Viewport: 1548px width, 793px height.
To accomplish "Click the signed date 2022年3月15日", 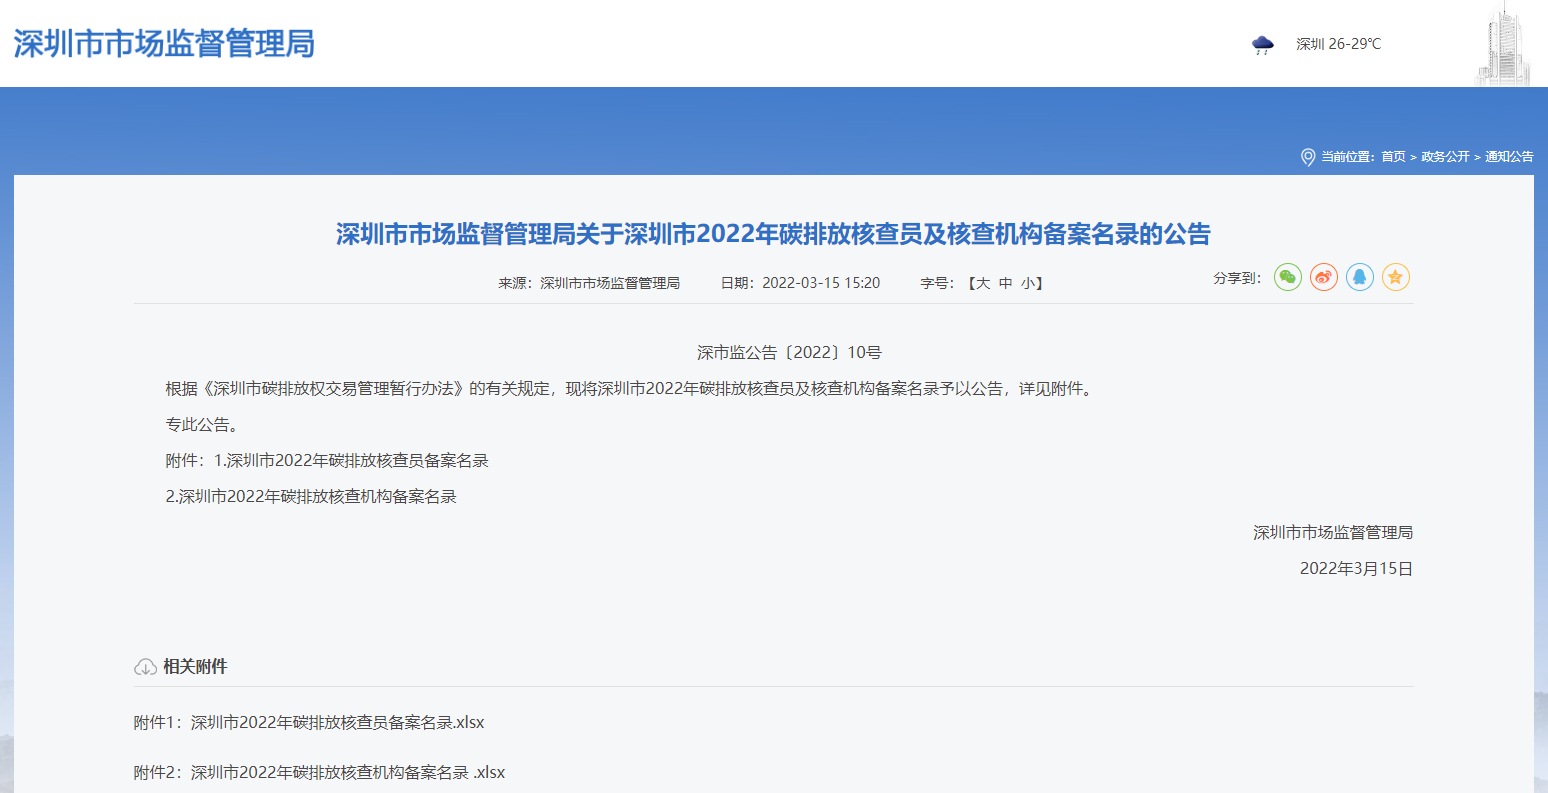I will point(1356,569).
